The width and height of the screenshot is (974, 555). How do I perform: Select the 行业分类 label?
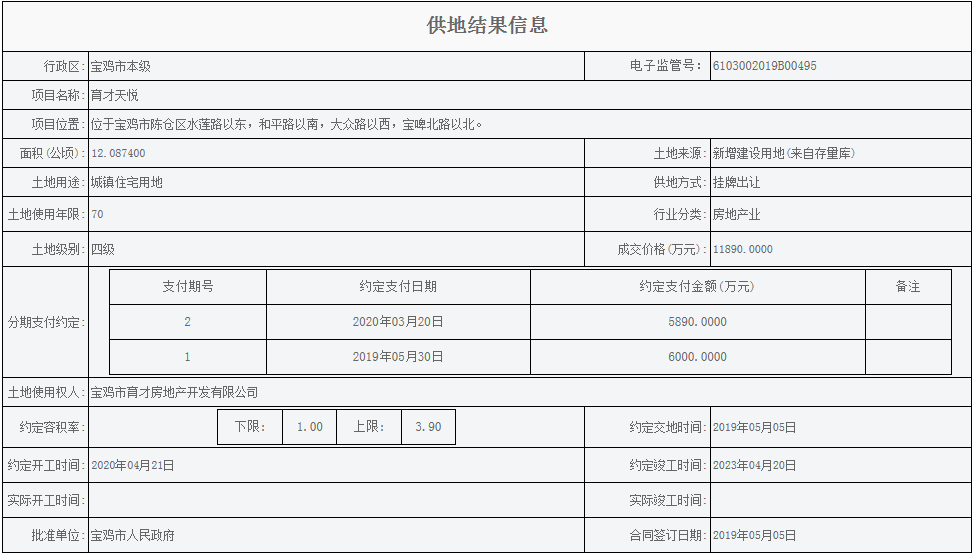[x=680, y=214]
